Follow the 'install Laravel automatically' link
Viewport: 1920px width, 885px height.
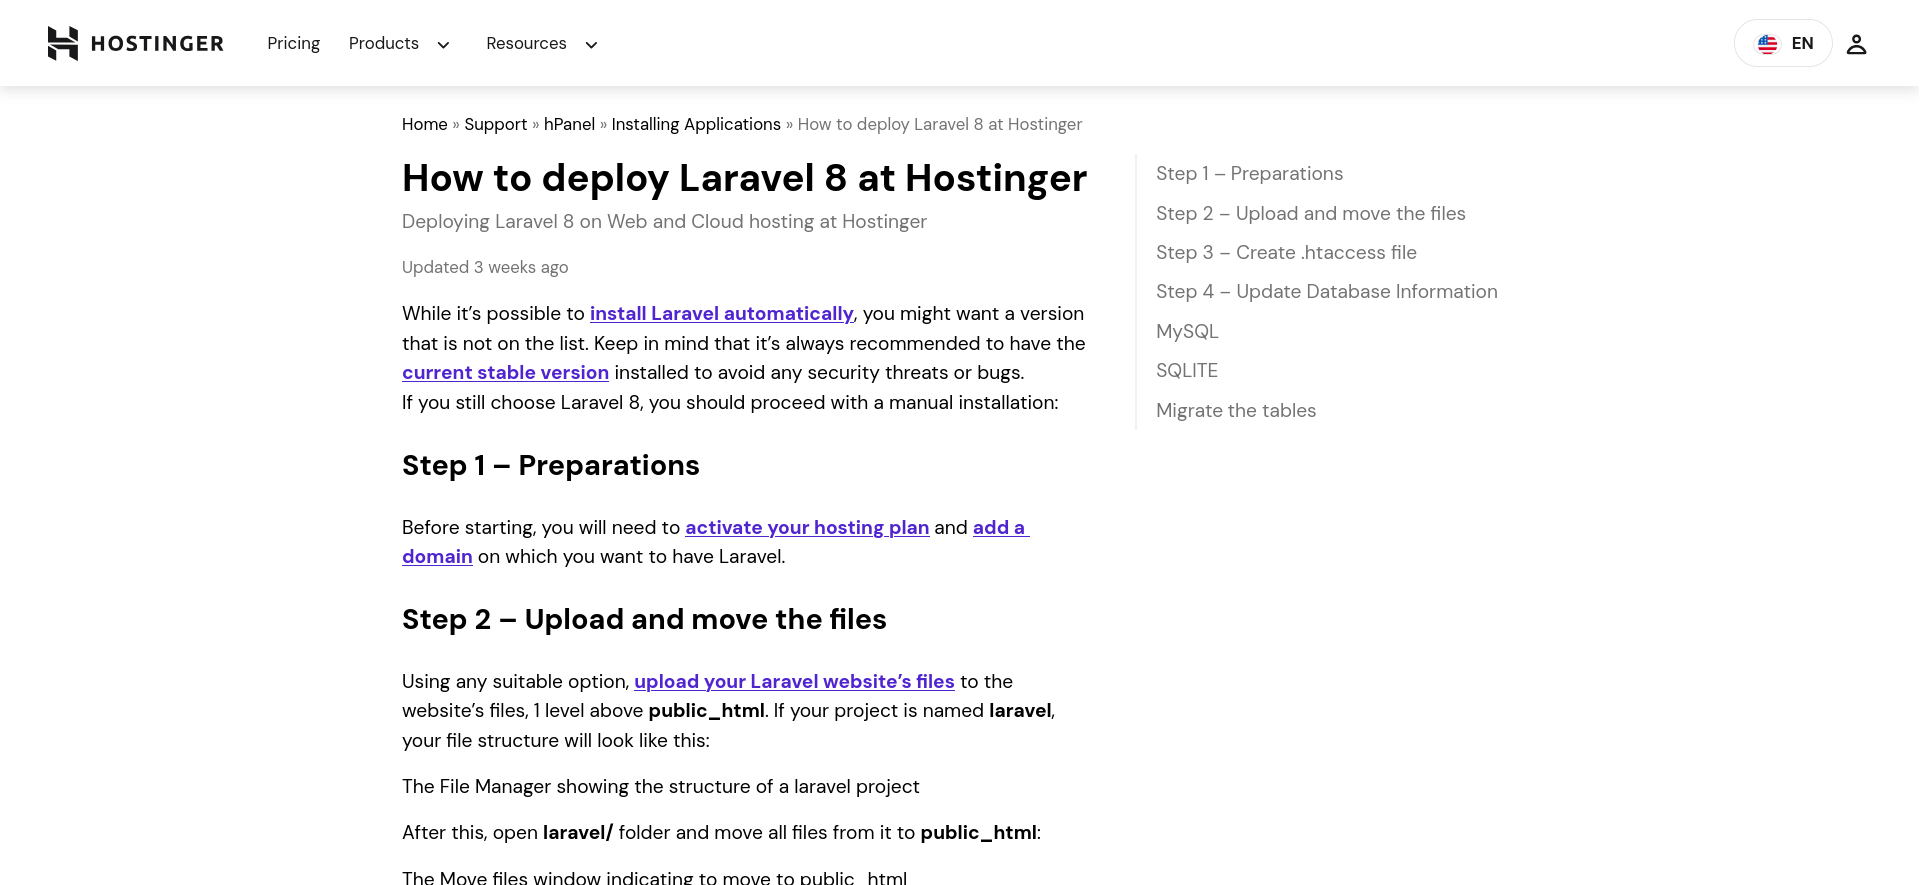(721, 313)
